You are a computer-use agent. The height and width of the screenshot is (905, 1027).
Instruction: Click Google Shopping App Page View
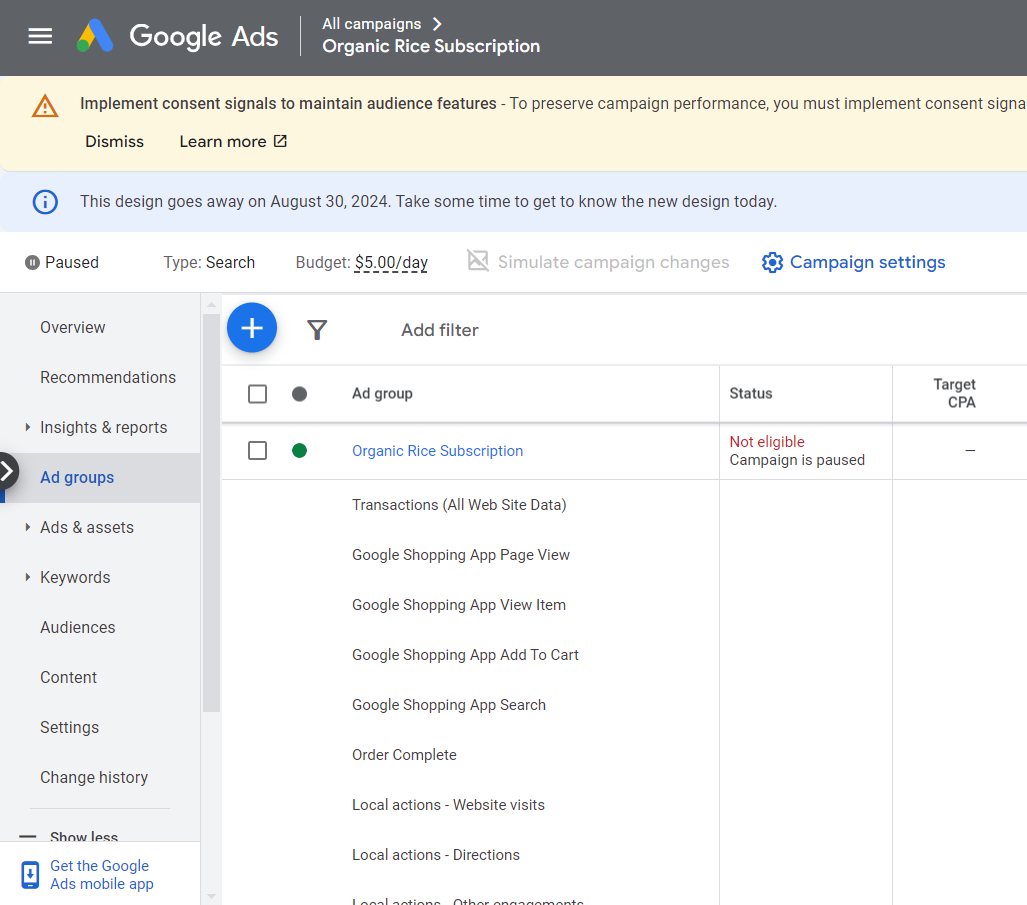click(460, 555)
